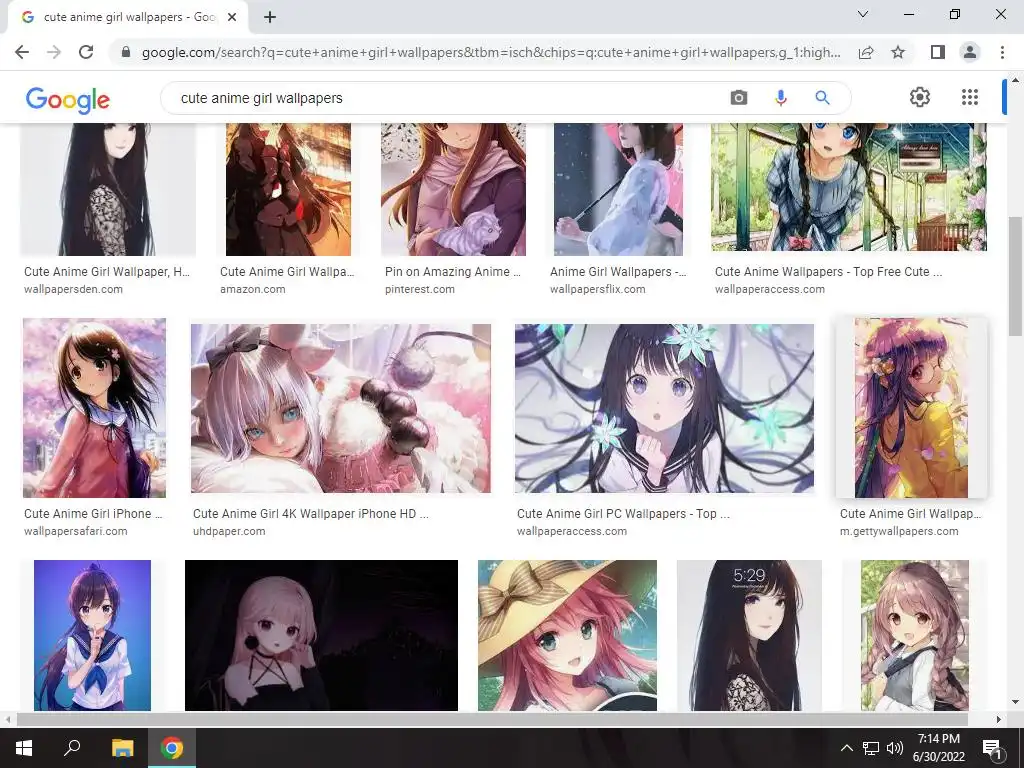The height and width of the screenshot is (768, 1024).
Task: Share this page icon in address bar
Action: 866,52
